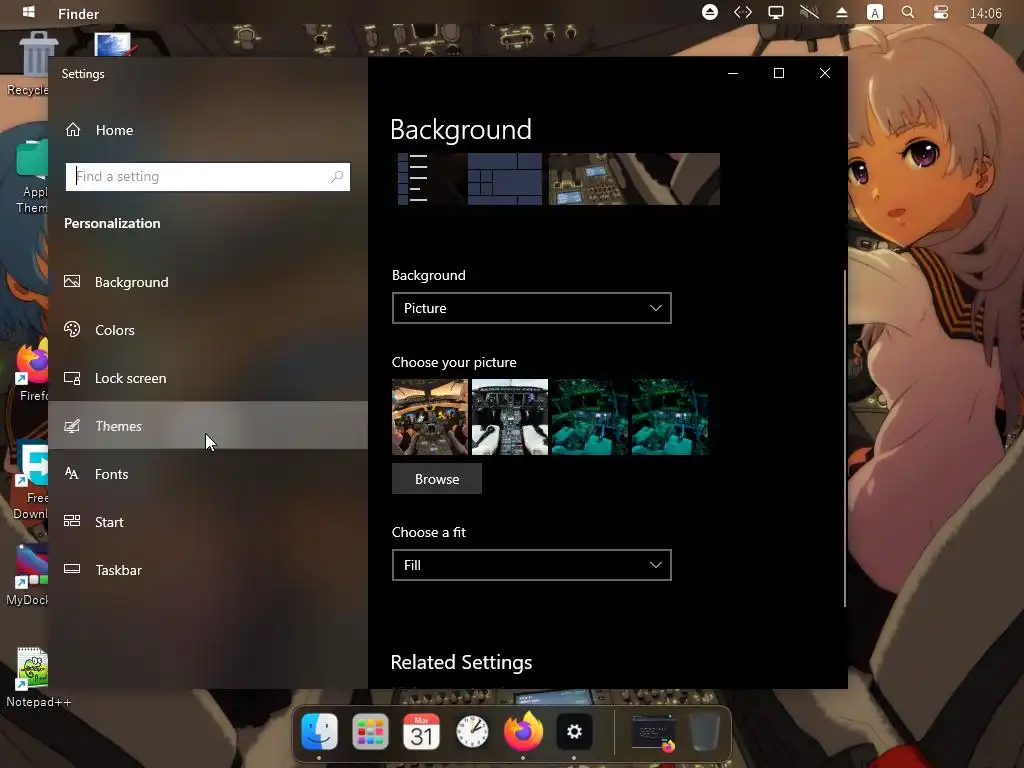
Task: Open Firefox from the dock
Action: click(523, 732)
